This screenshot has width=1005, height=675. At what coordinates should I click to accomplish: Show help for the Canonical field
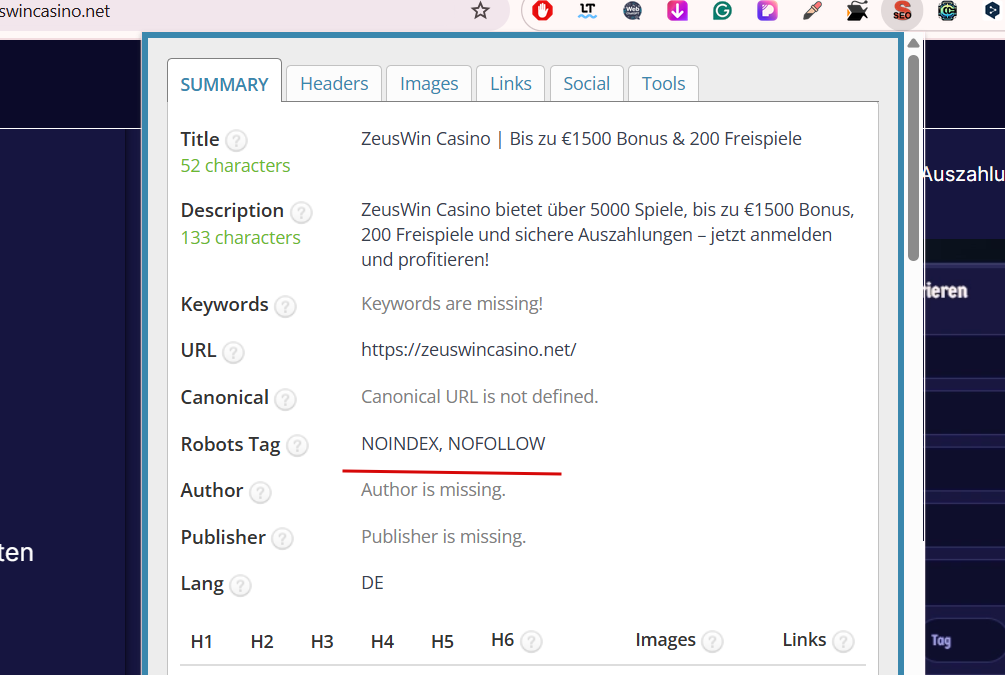(285, 399)
